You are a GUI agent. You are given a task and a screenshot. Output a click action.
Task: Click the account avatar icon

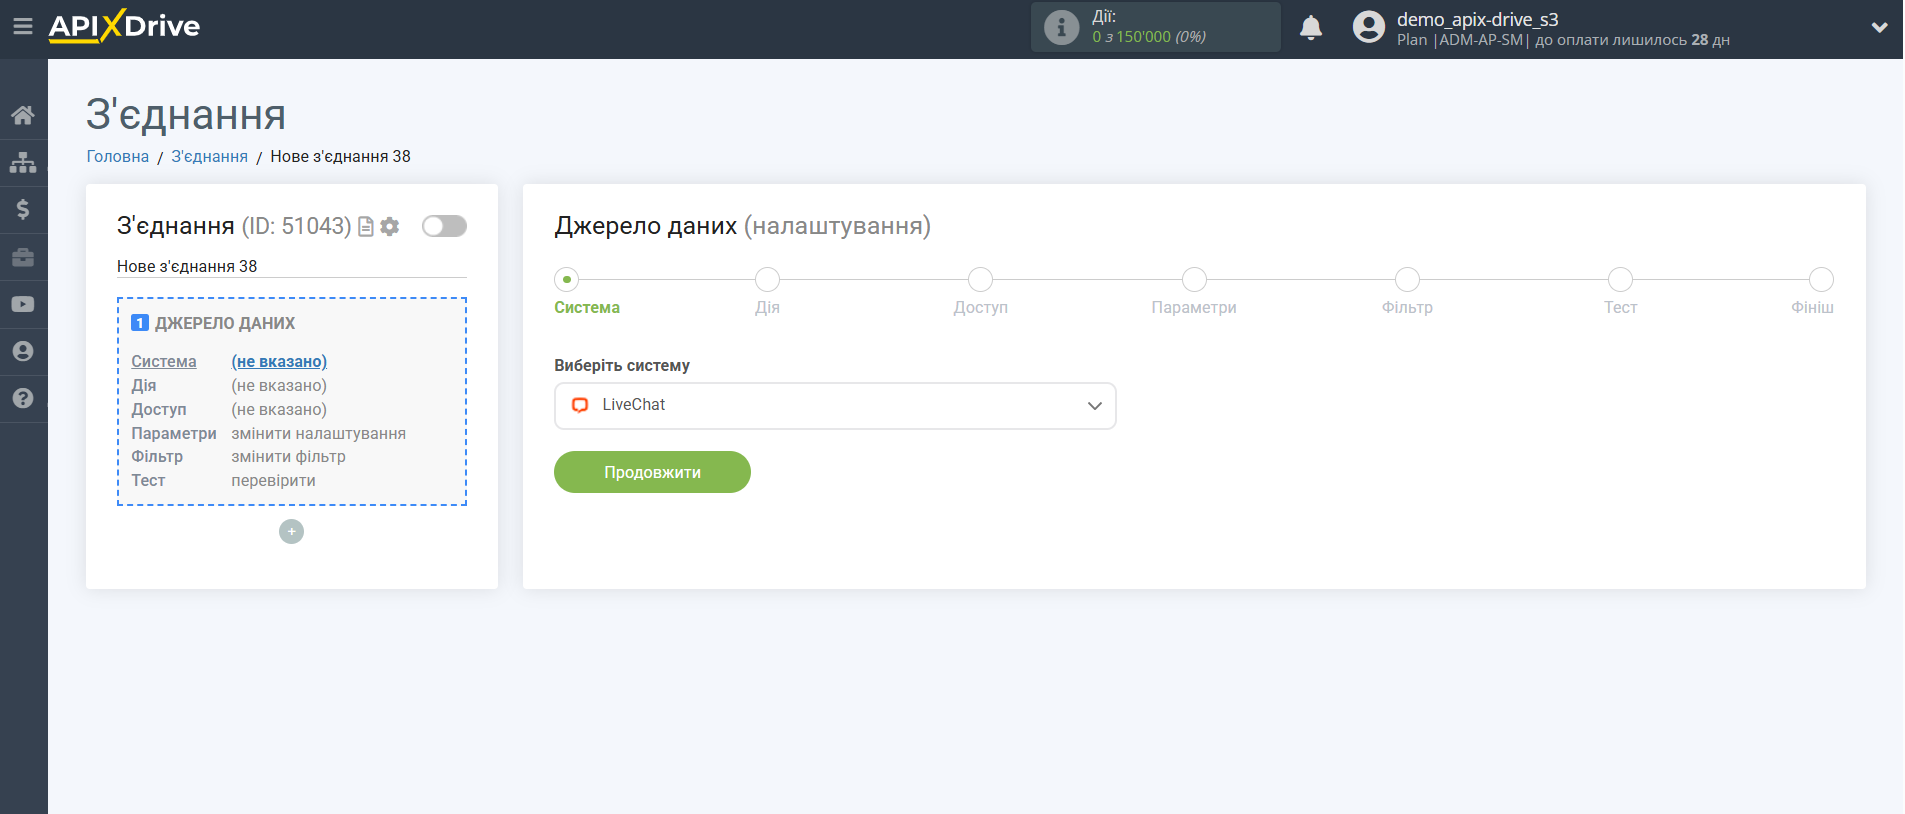point(1369,27)
